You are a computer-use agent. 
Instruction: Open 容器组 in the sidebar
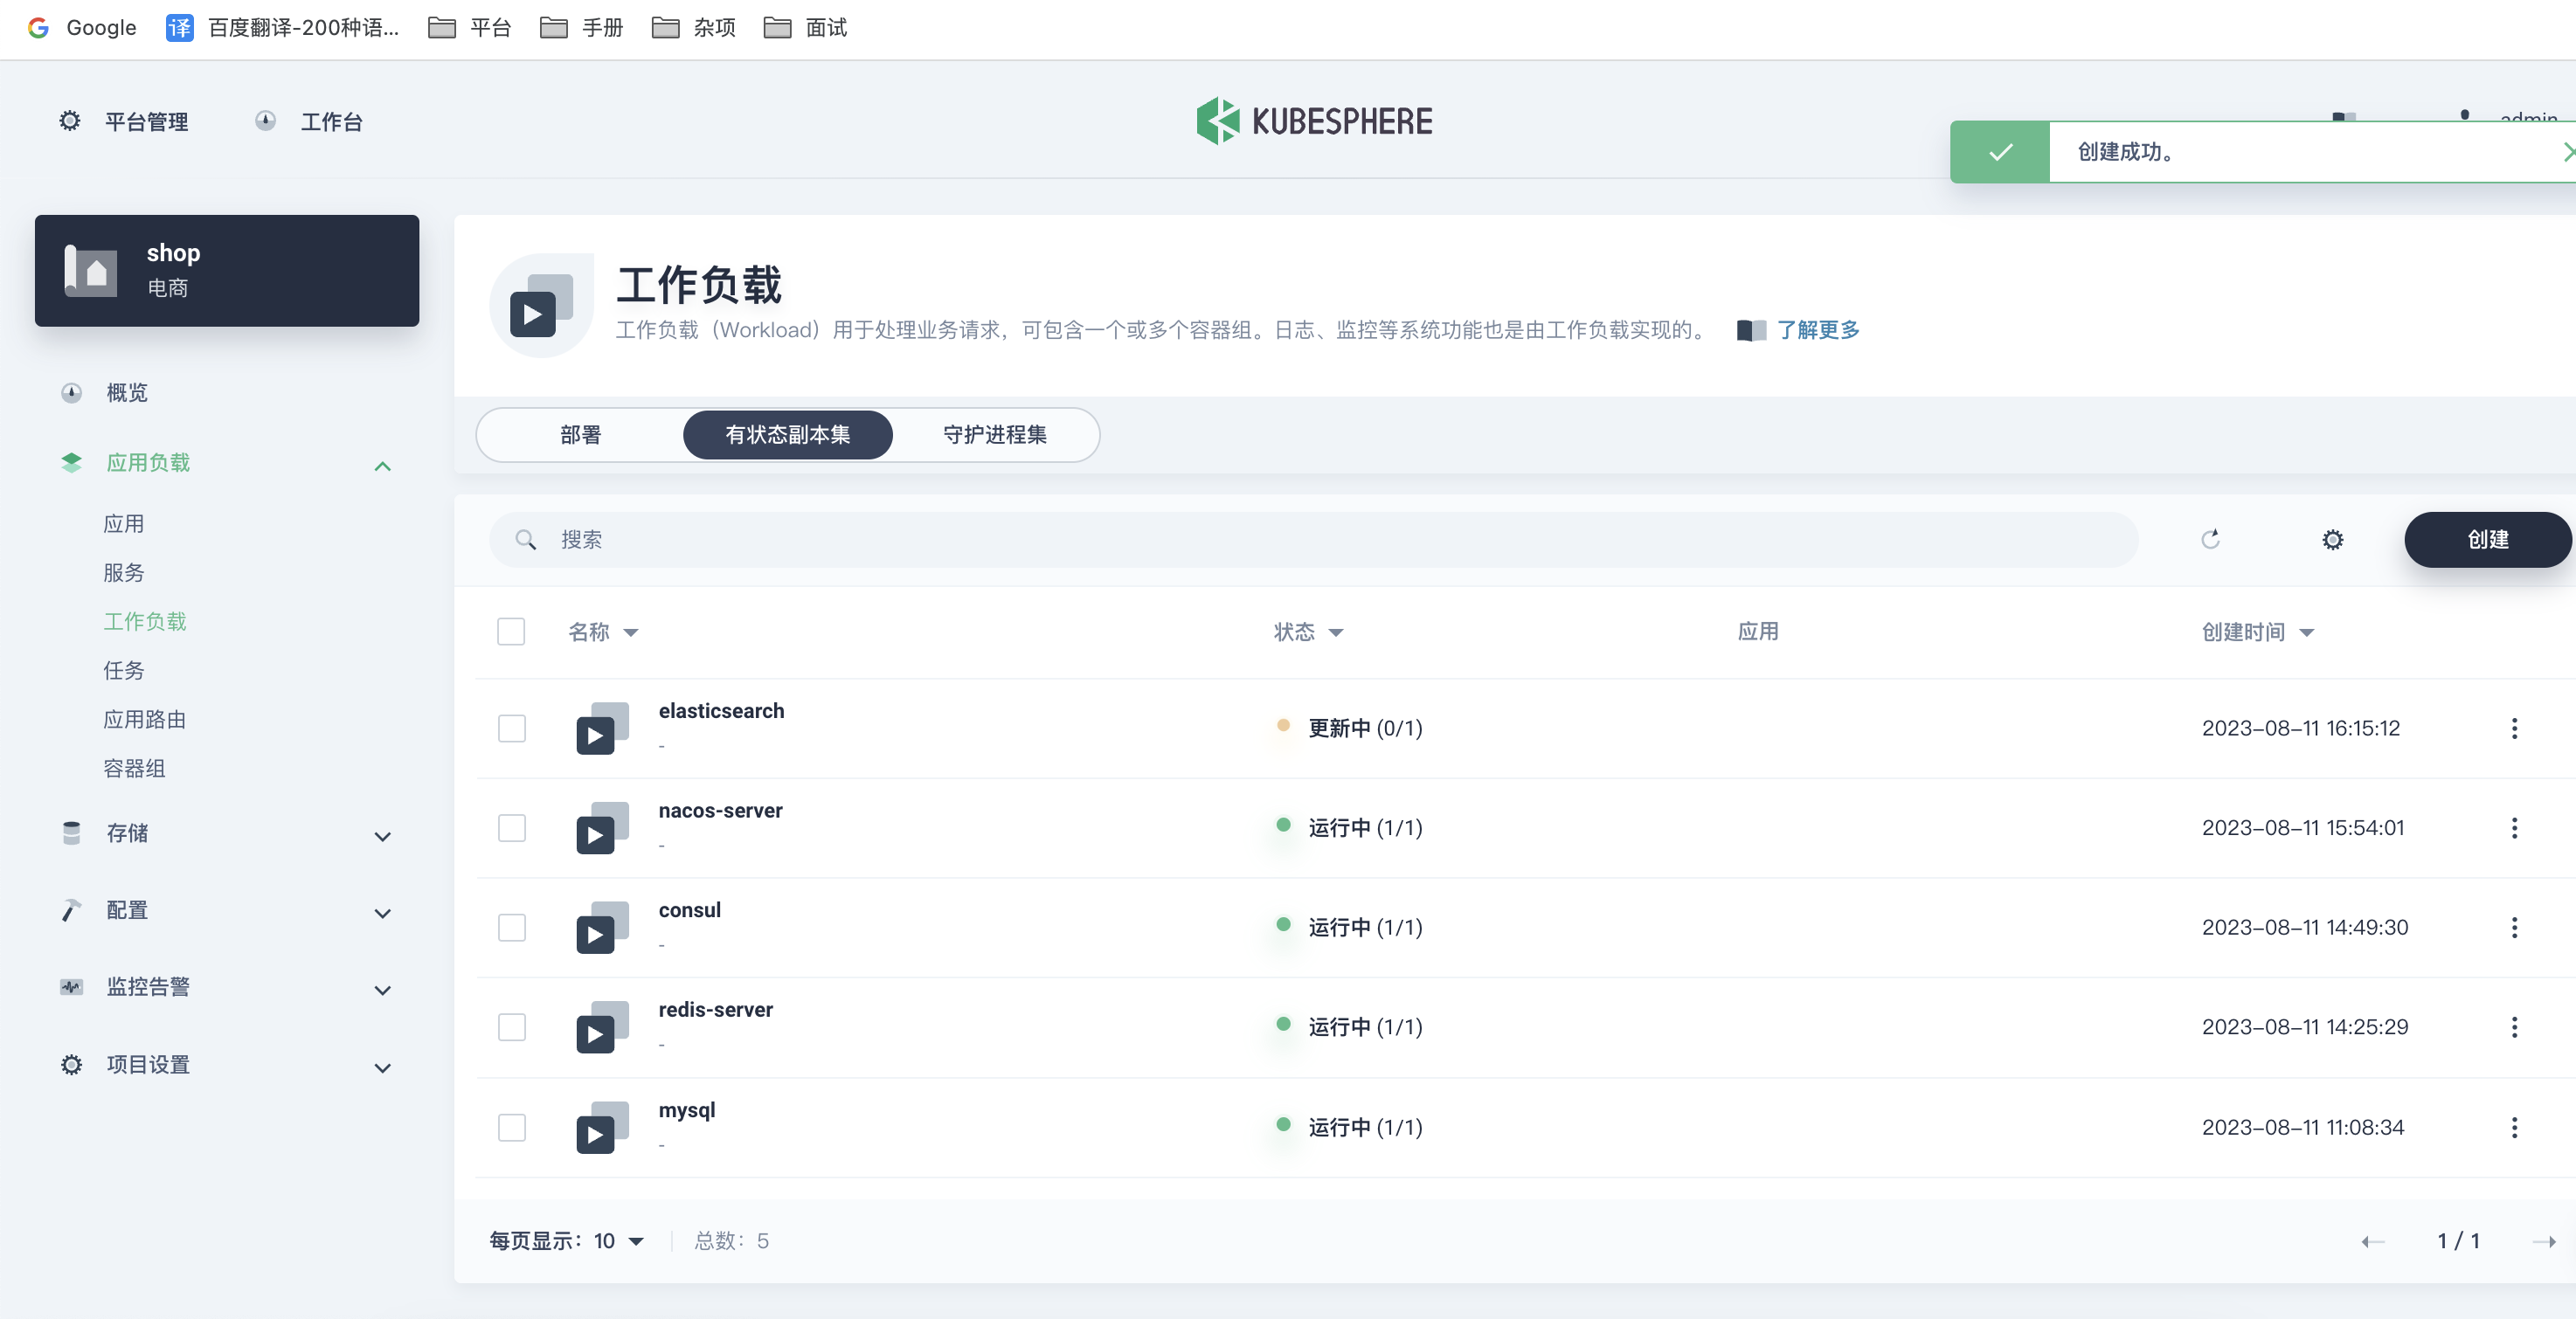[x=134, y=768]
